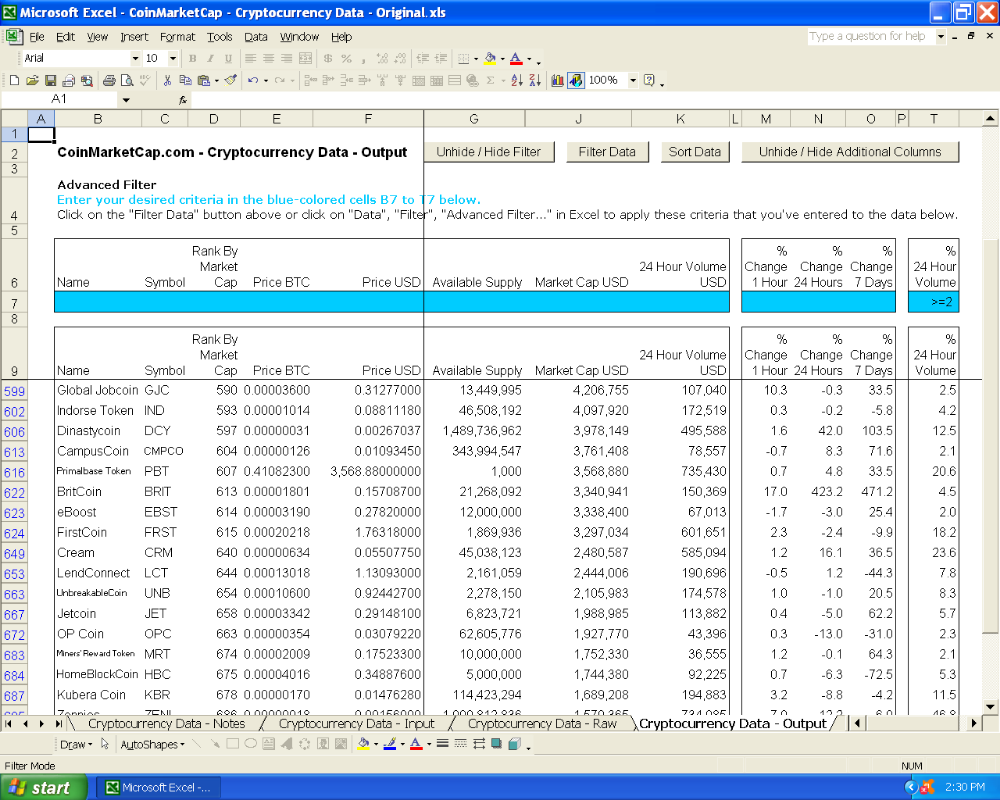1000x800 pixels.
Task: Apply red Font Color on formatting toolbar
Action: click(516, 59)
